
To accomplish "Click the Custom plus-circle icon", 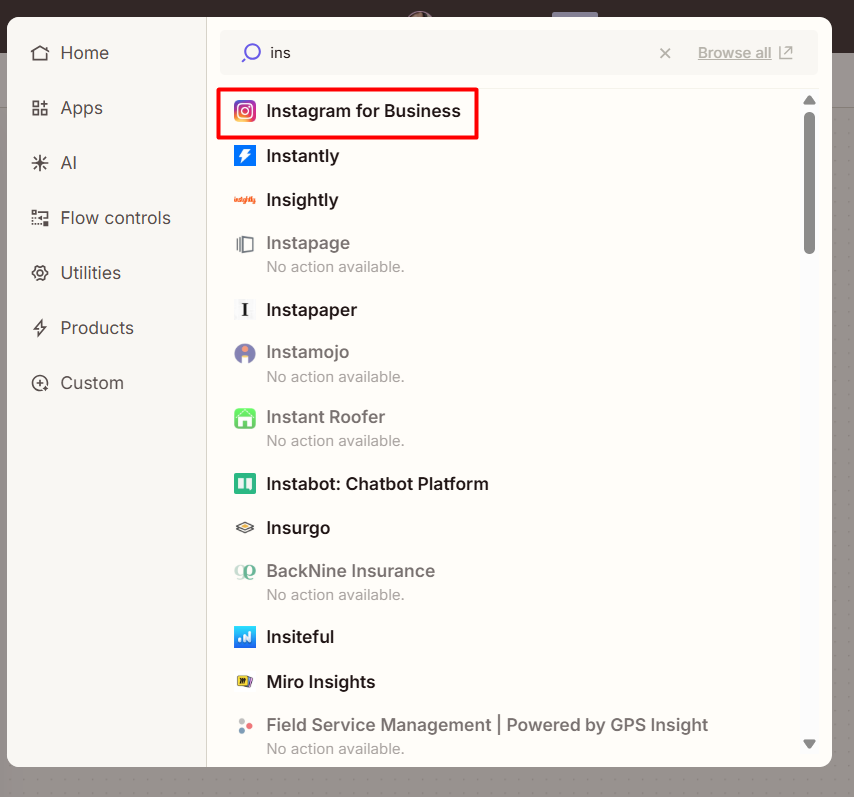I will [x=40, y=383].
